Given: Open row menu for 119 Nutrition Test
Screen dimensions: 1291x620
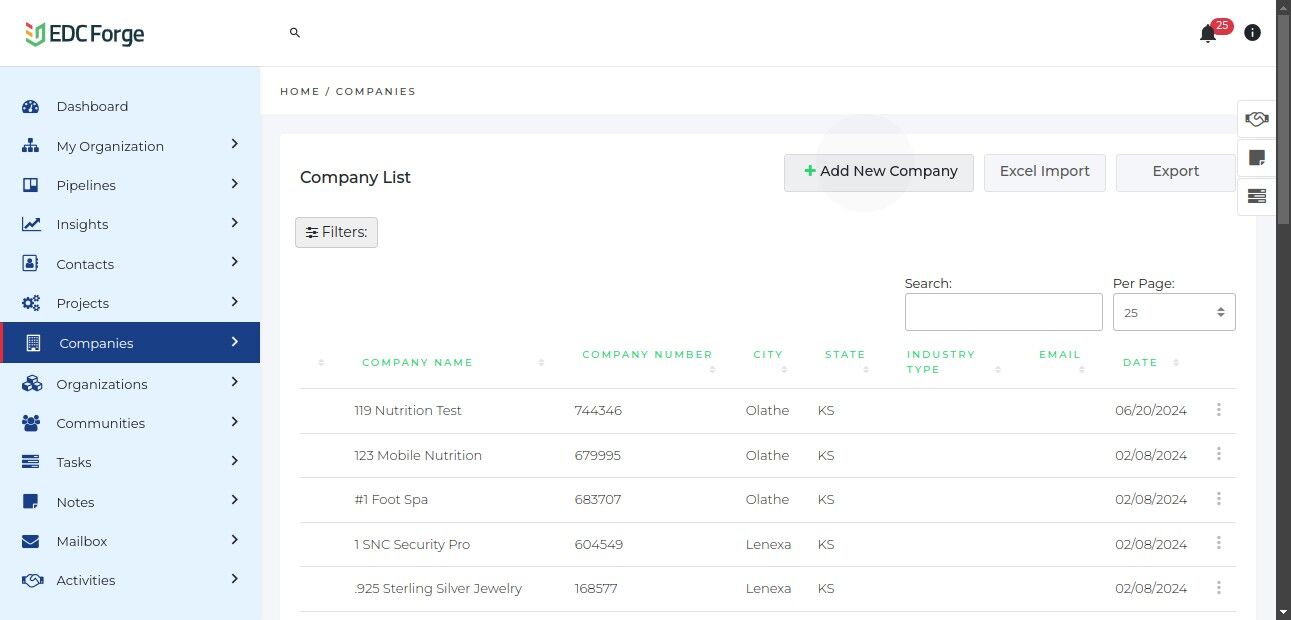Looking at the screenshot, I should (1219, 410).
